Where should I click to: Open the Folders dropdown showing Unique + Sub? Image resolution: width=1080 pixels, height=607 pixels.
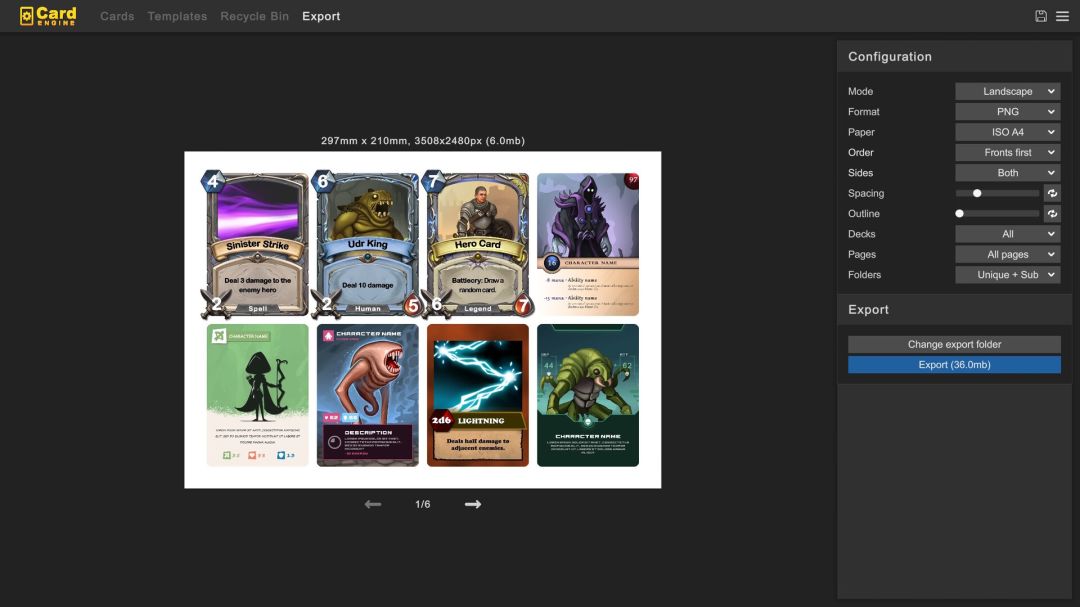[x=1008, y=274]
